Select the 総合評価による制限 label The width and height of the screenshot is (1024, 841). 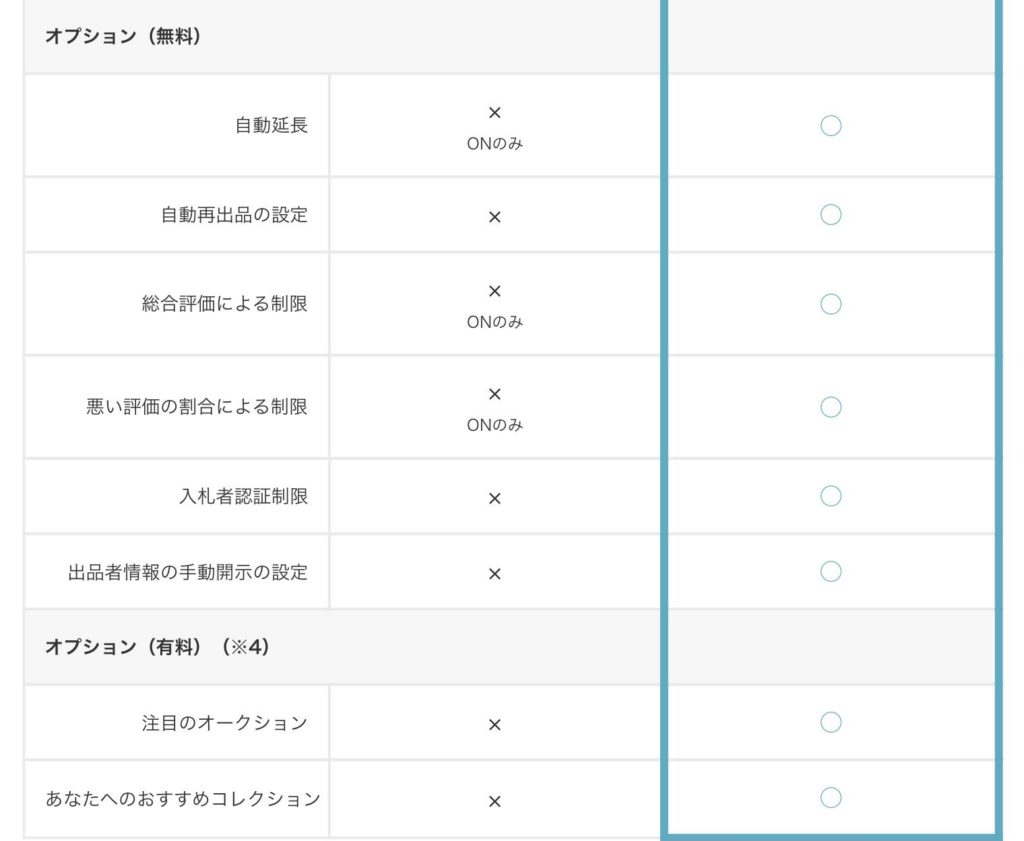point(225,304)
